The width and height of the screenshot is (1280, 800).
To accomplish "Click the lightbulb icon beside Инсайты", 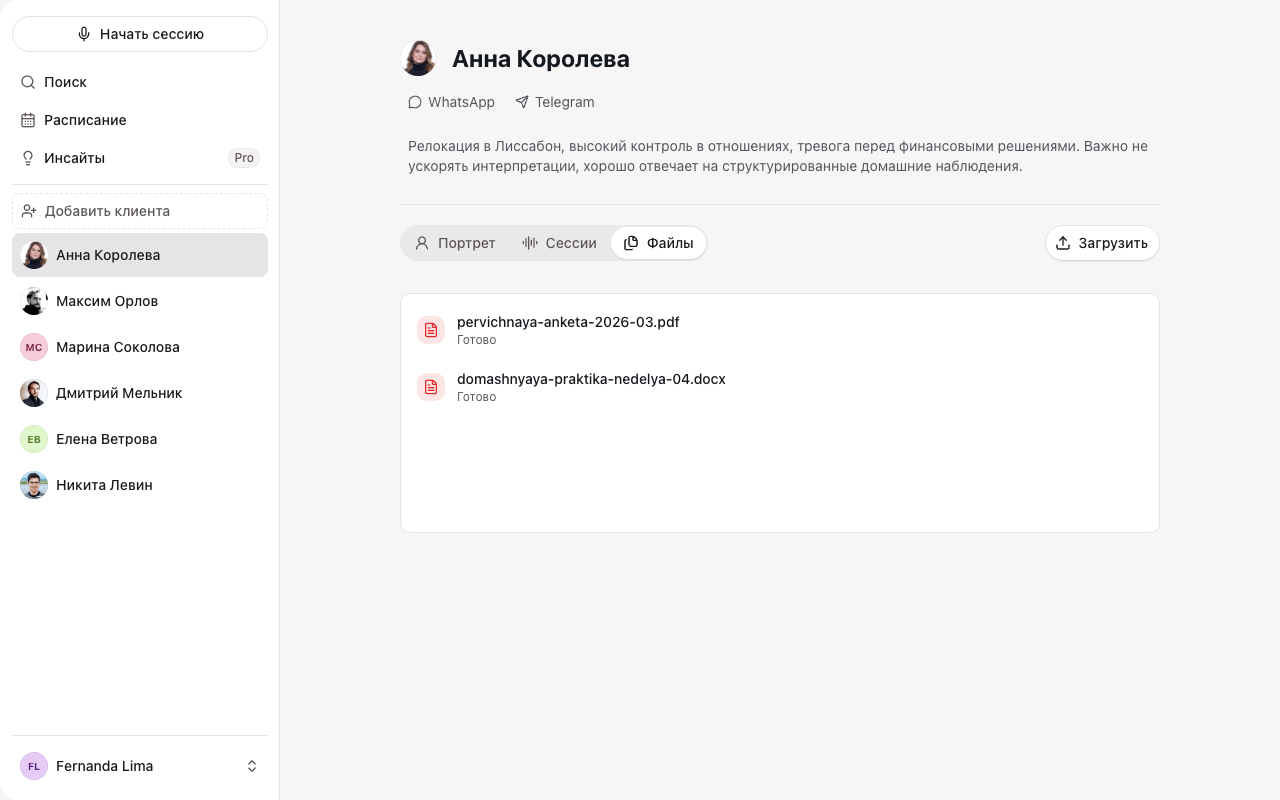I will coord(28,158).
